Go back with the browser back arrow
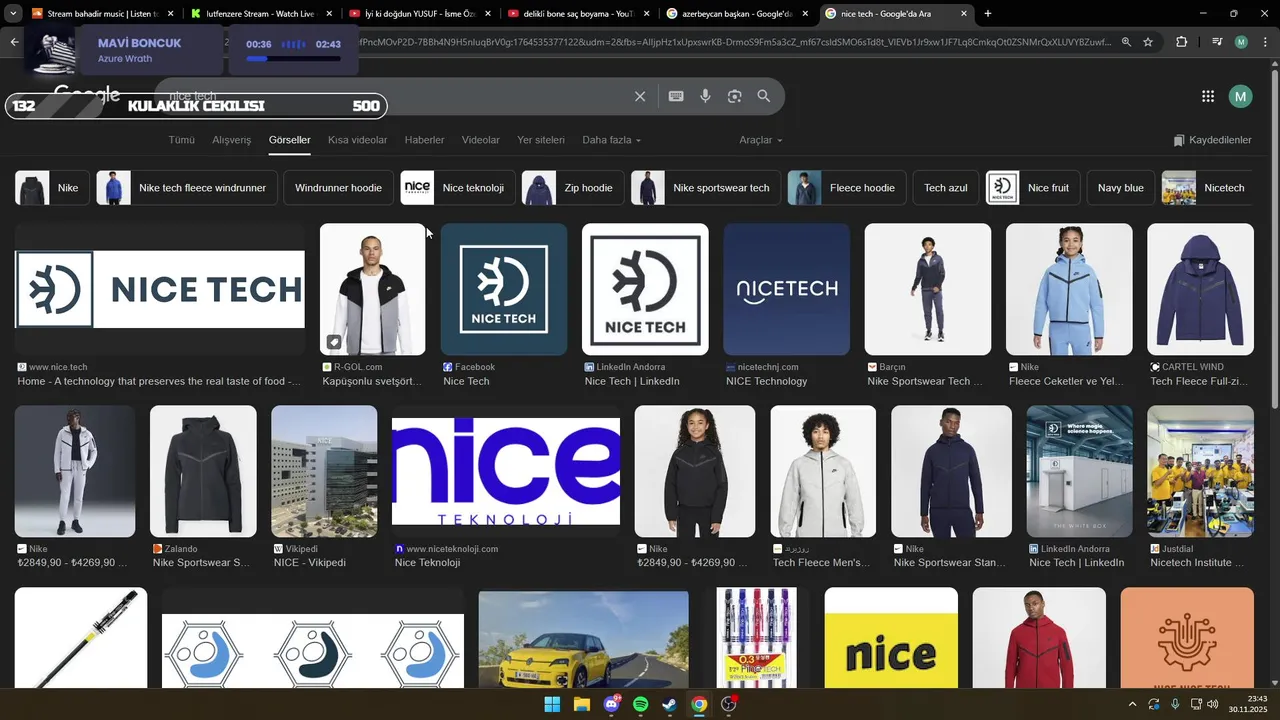The image size is (1280, 720). pos(14,42)
